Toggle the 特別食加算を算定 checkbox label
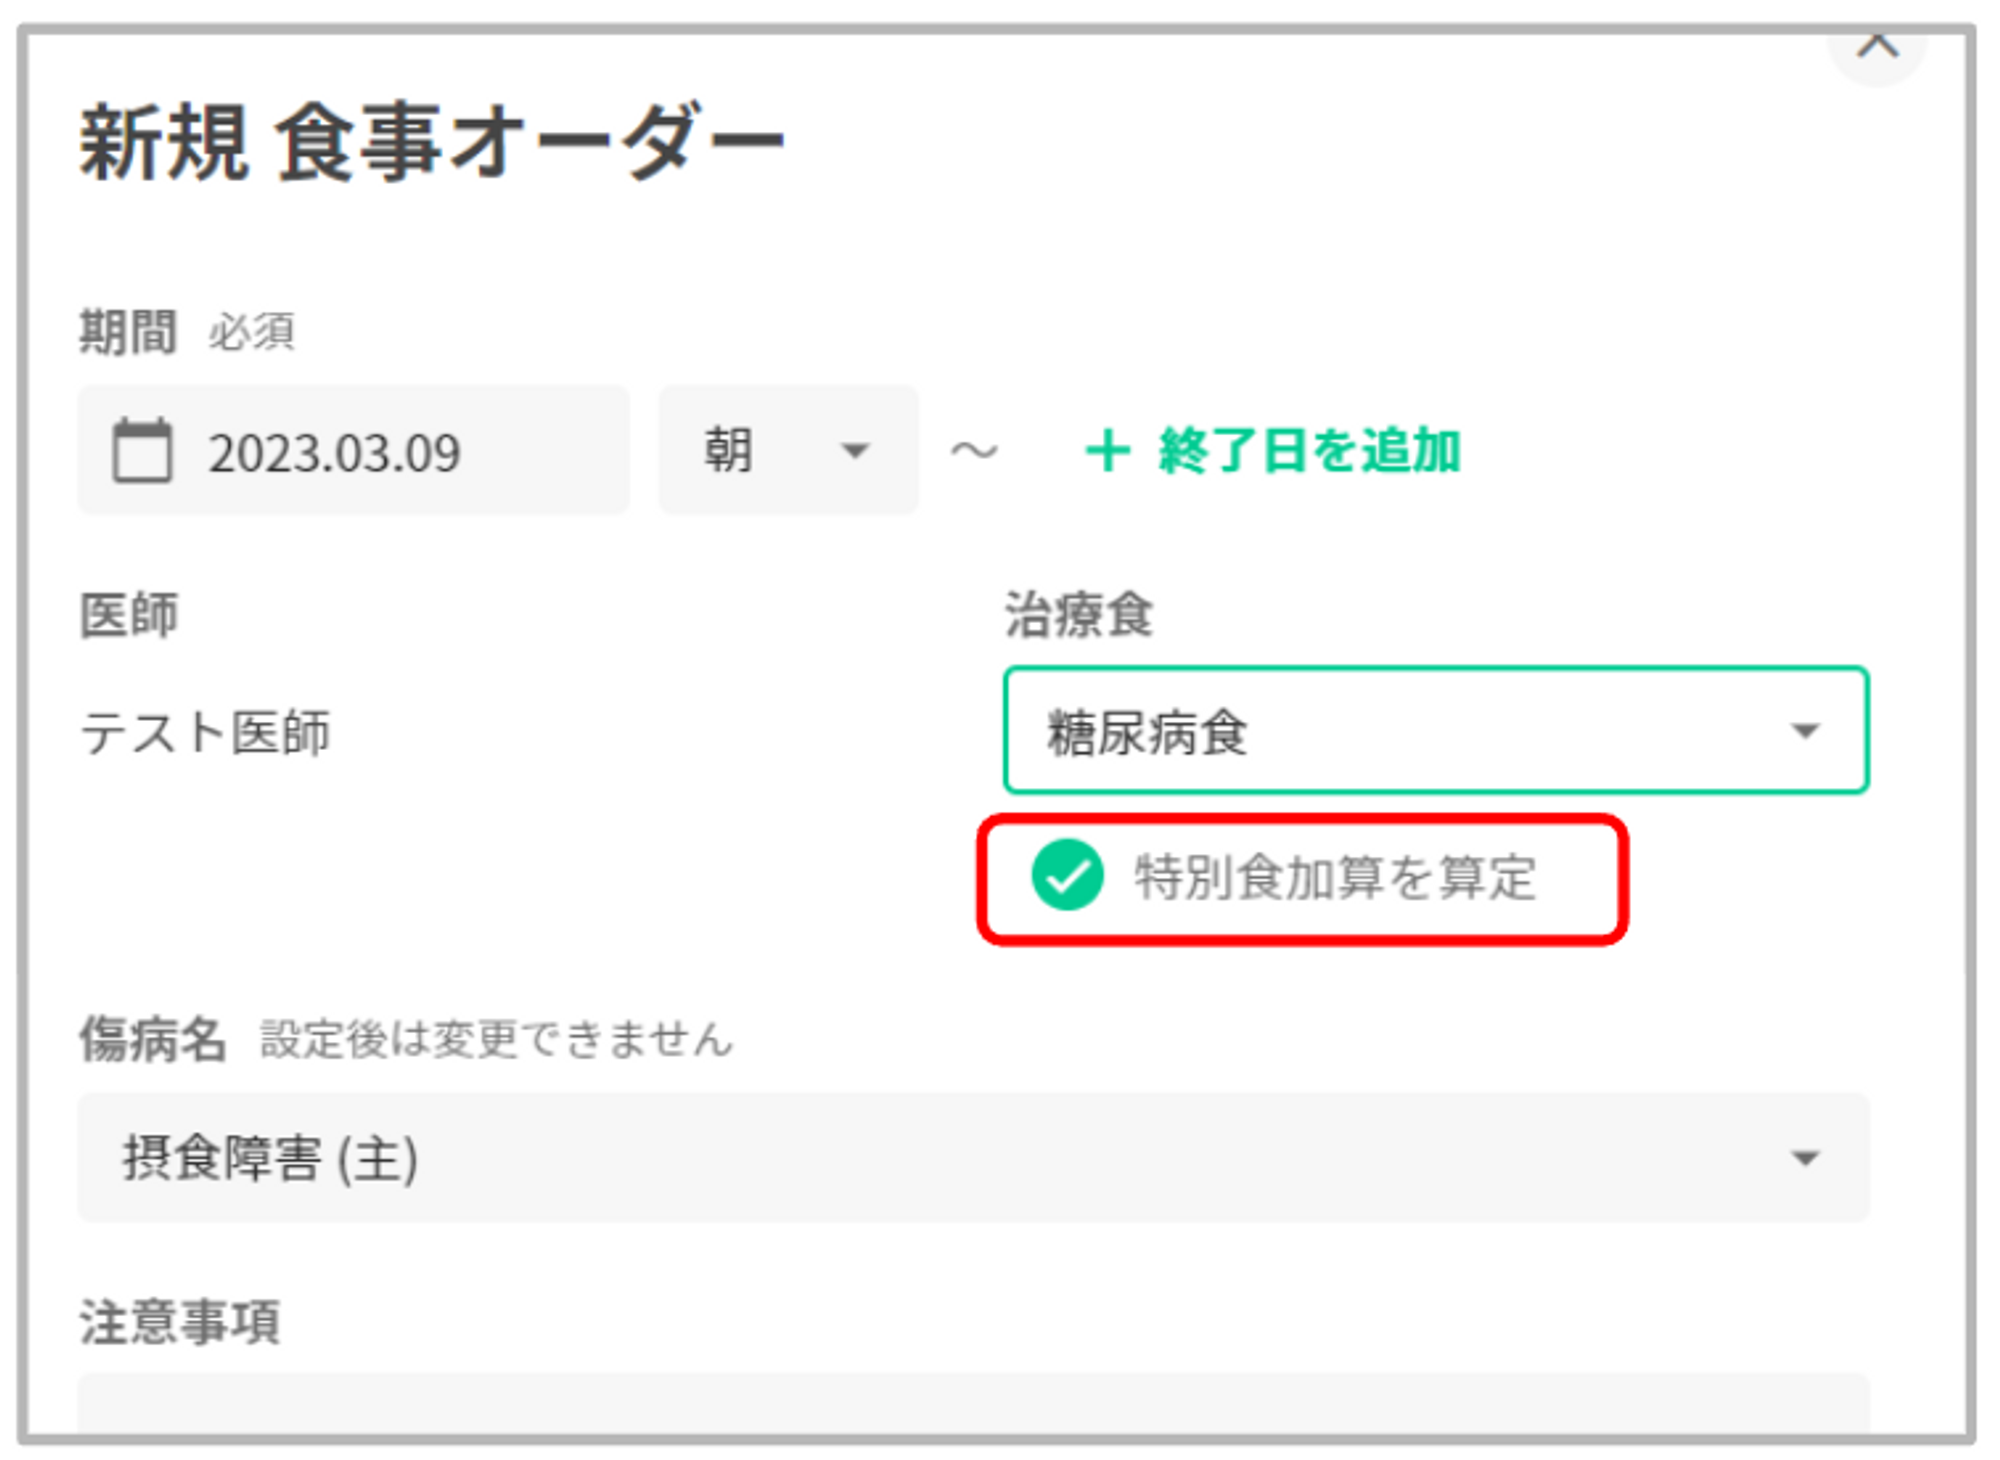This screenshot has height=1460, width=2000. click(x=1334, y=878)
